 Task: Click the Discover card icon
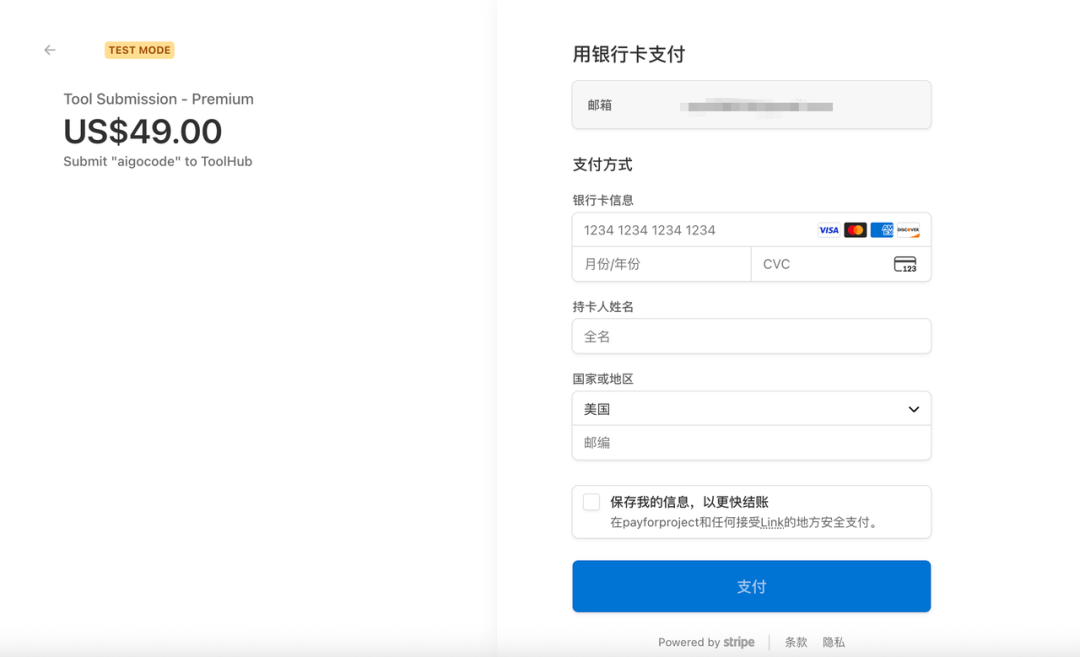pyautogui.click(x=909, y=230)
